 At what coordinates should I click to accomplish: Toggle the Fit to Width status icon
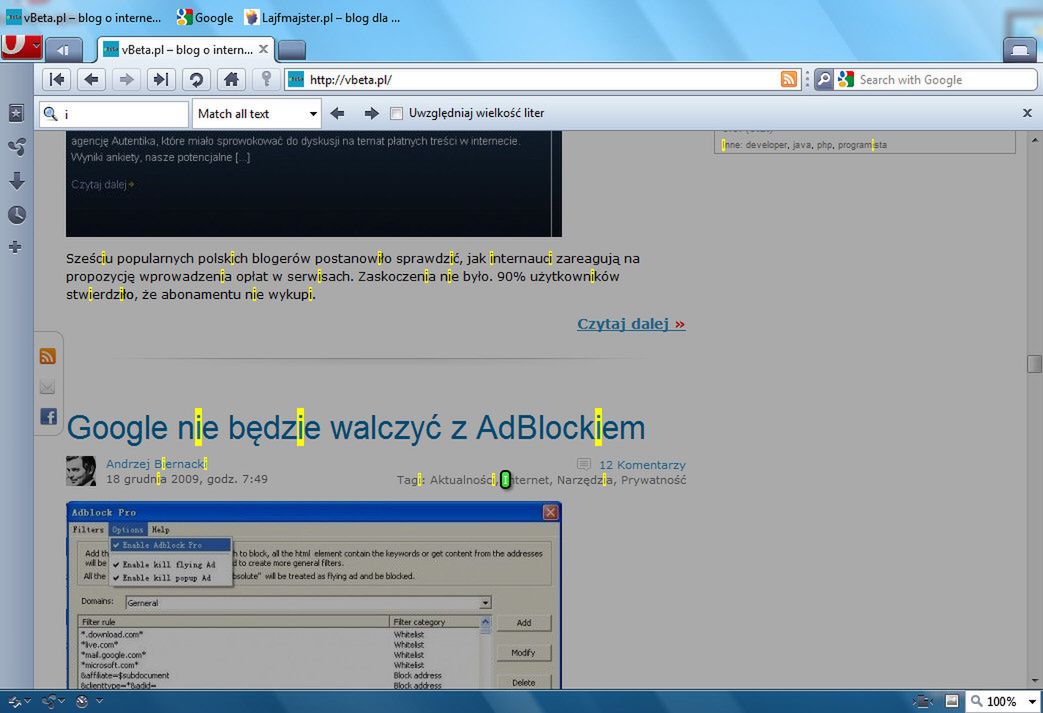[952, 701]
